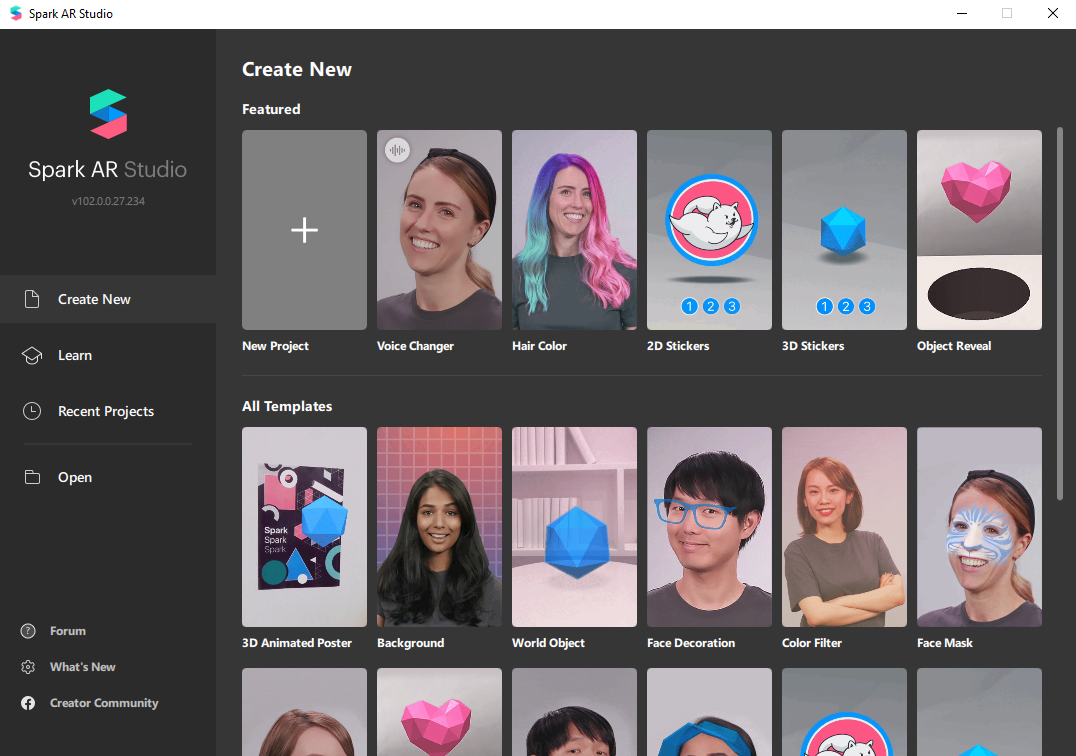Click the World Object label

548,643
